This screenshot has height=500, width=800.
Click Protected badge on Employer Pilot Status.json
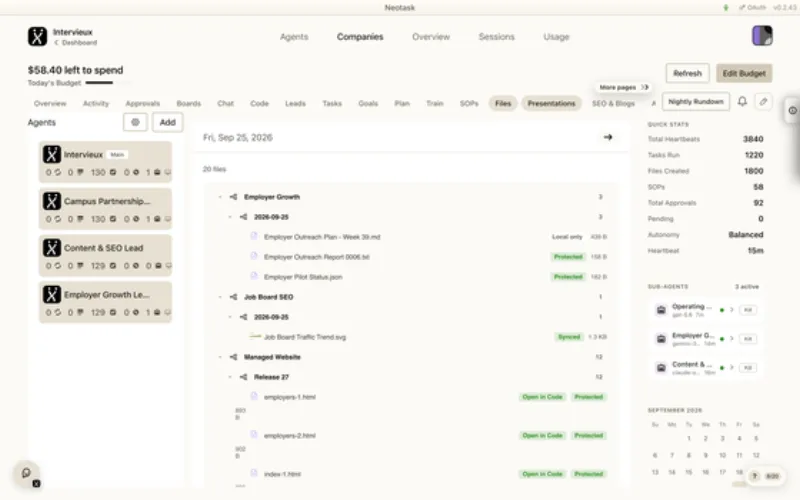[568, 277]
